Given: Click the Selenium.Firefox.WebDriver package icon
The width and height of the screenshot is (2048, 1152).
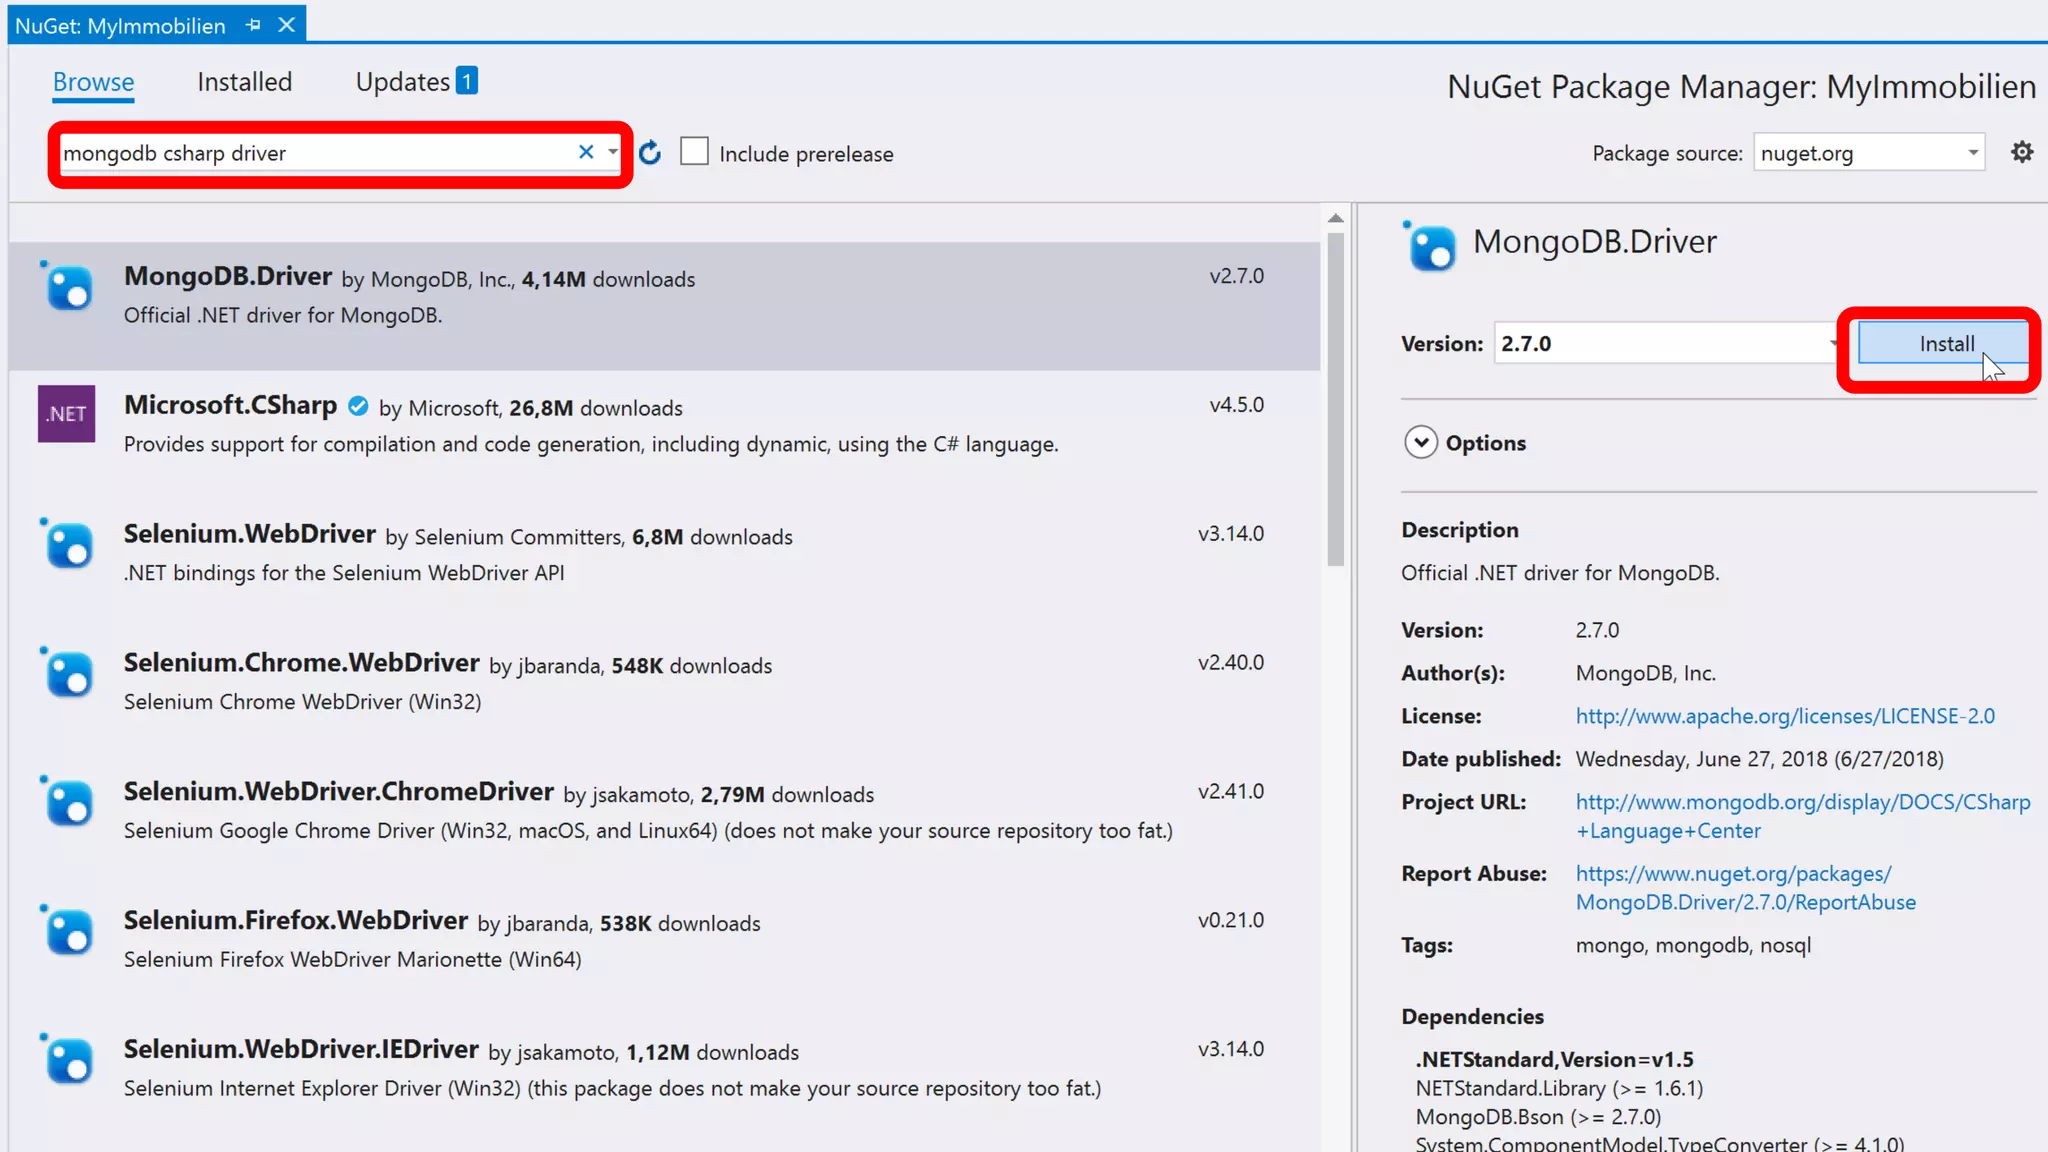Looking at the screenshot, I should click(68, 932).
